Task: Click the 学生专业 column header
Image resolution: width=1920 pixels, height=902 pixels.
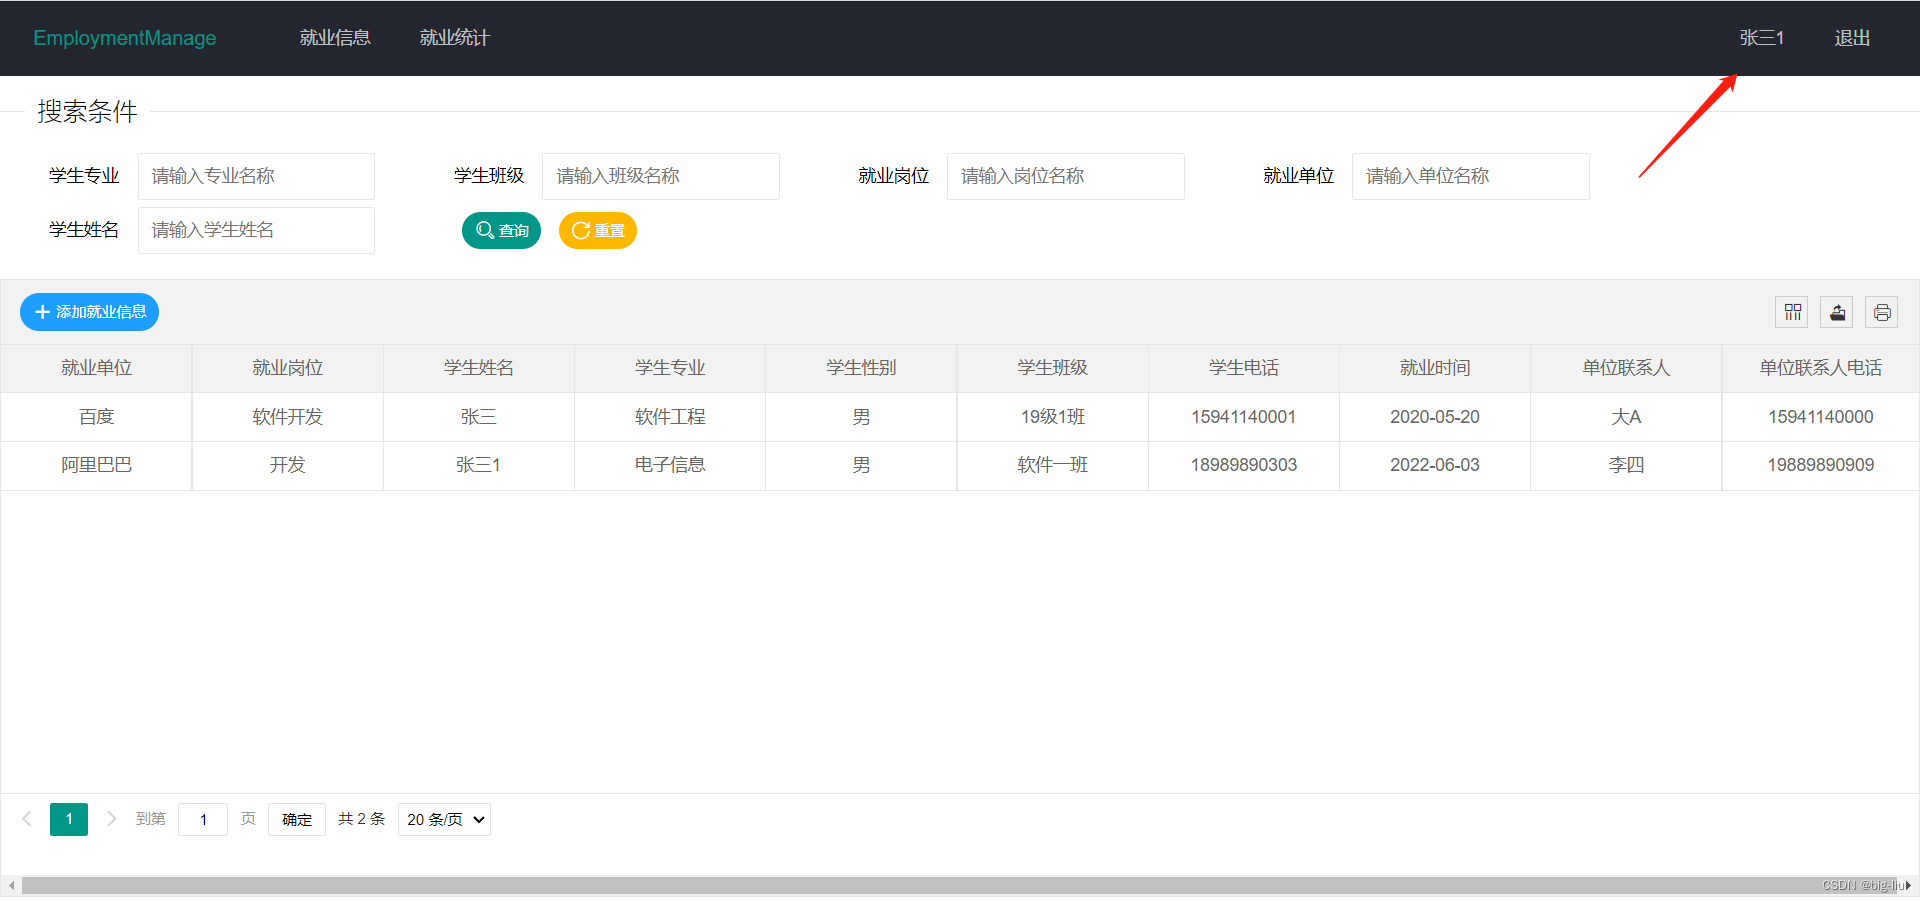Action: point(670,368)
